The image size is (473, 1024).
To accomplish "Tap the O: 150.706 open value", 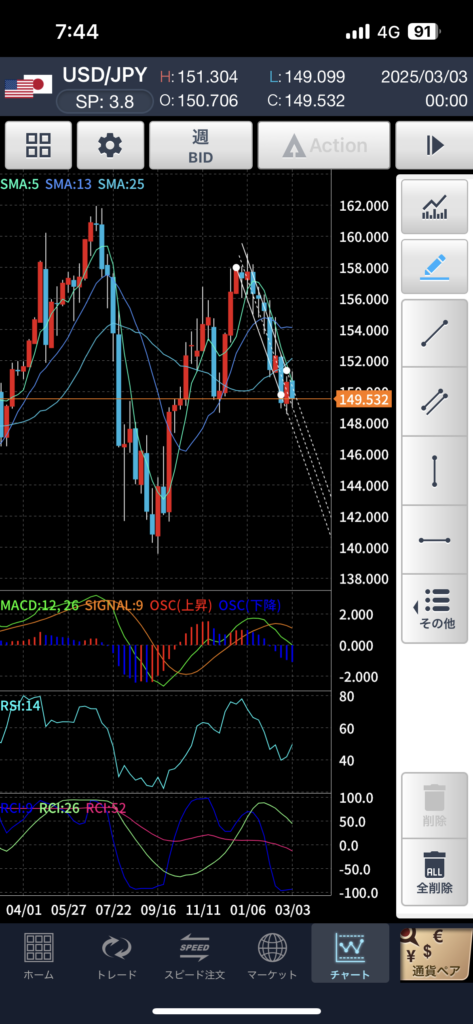I will pyautogui.click(x=199, y=101).
